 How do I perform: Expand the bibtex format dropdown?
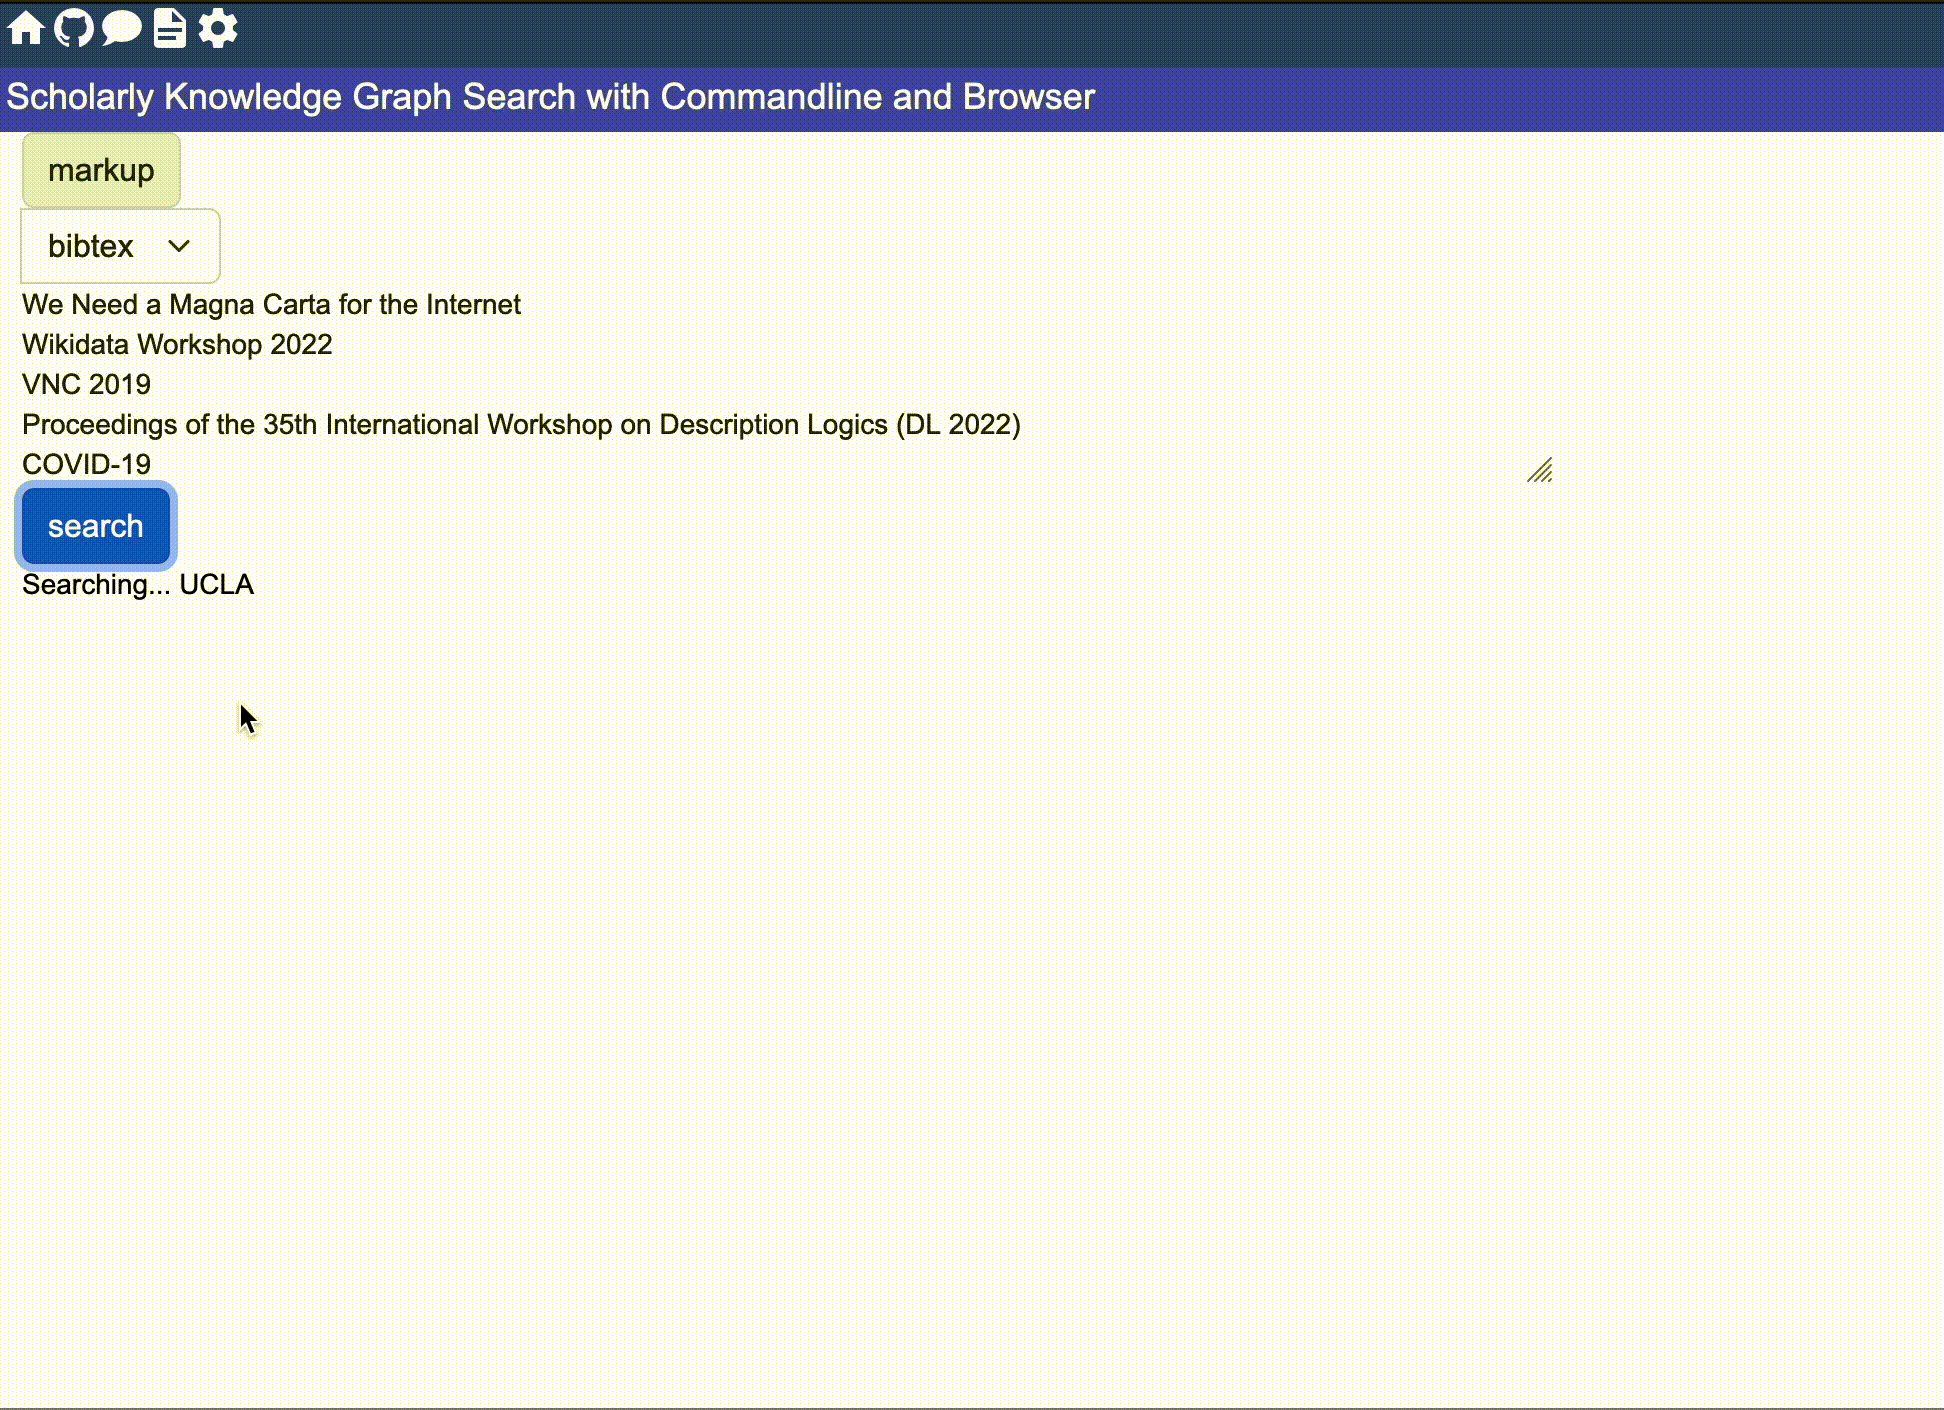[x=119, y=246]
